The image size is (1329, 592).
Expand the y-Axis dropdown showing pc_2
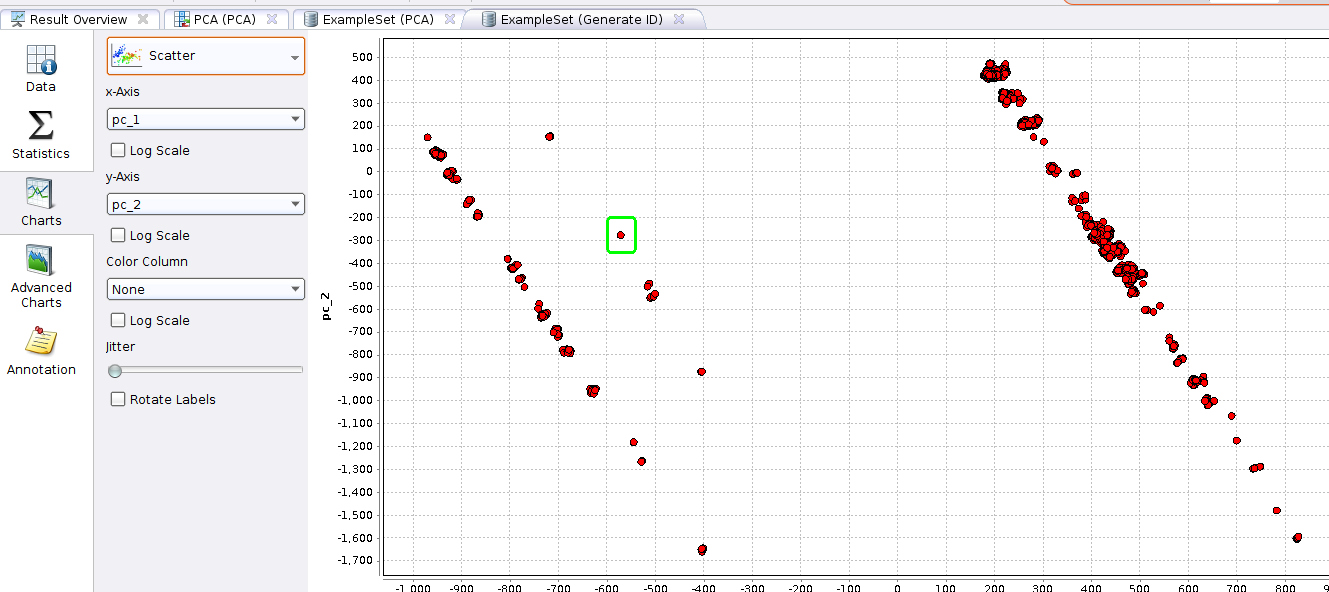tap(205, 203)
